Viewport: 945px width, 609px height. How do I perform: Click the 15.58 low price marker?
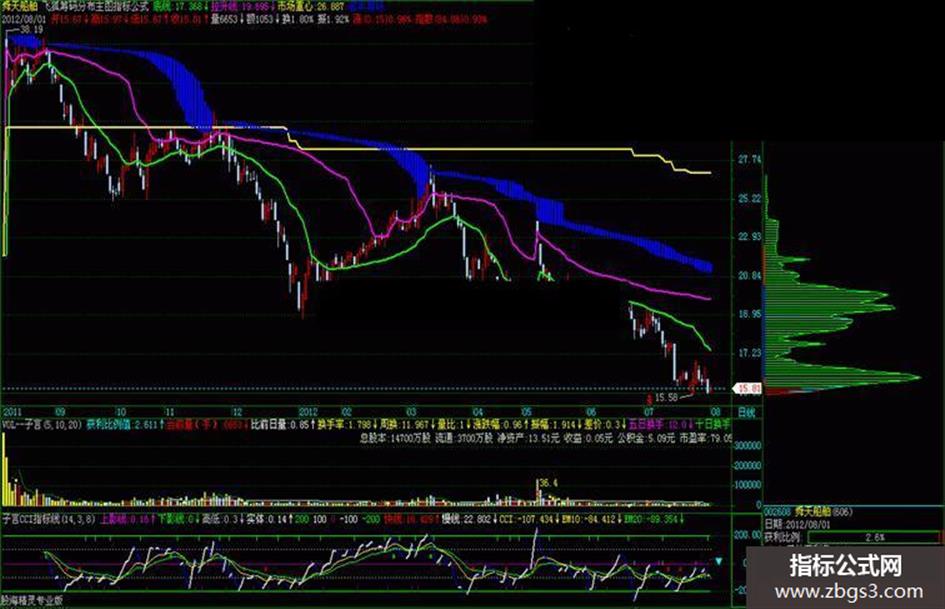click(666, 397)
